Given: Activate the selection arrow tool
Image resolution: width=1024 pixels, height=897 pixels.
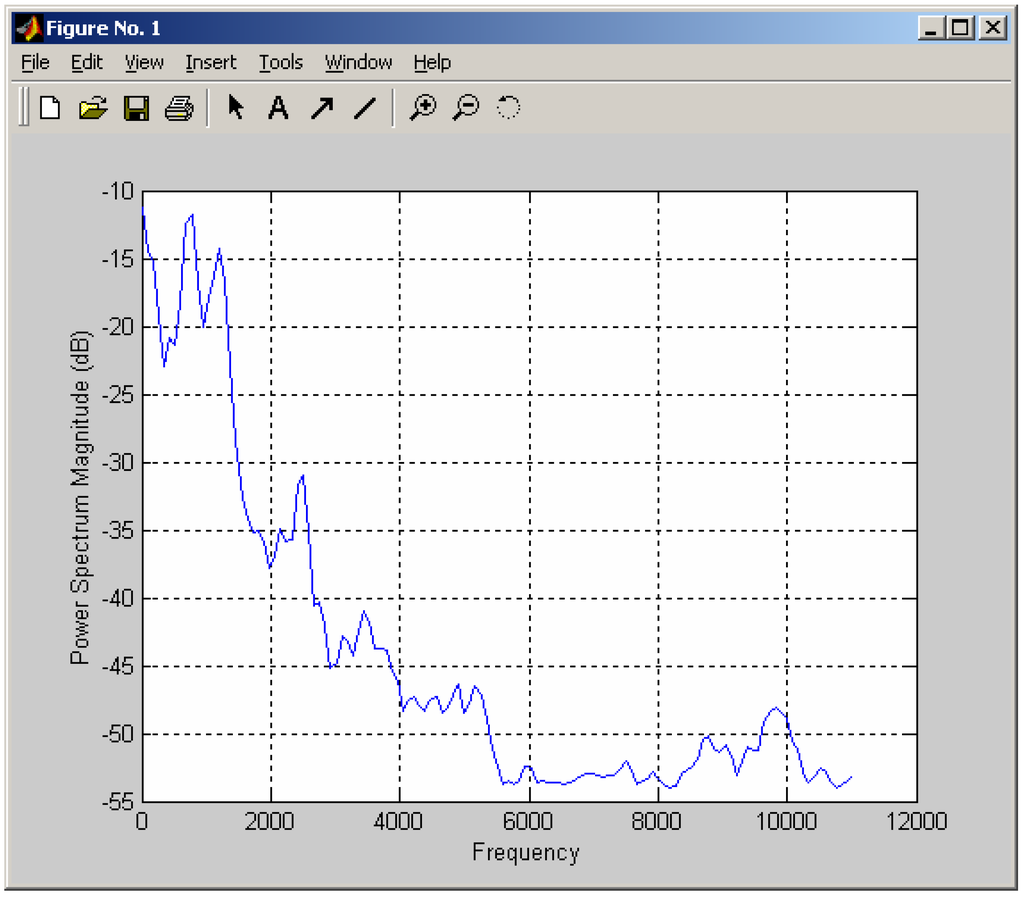Looking at the screenshot, I should [234, 107].
